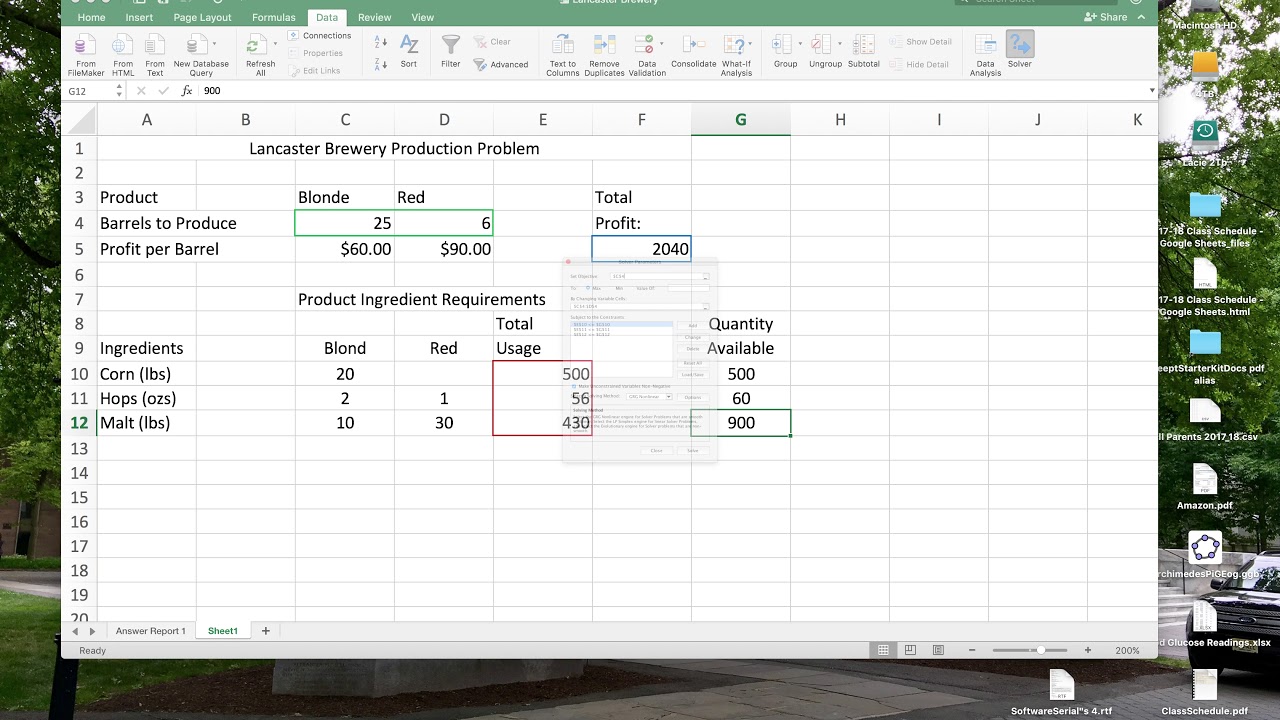This screenshot has width=1280, height=720.
Task: Launch Text to Columns
Action: pos(562,55)
